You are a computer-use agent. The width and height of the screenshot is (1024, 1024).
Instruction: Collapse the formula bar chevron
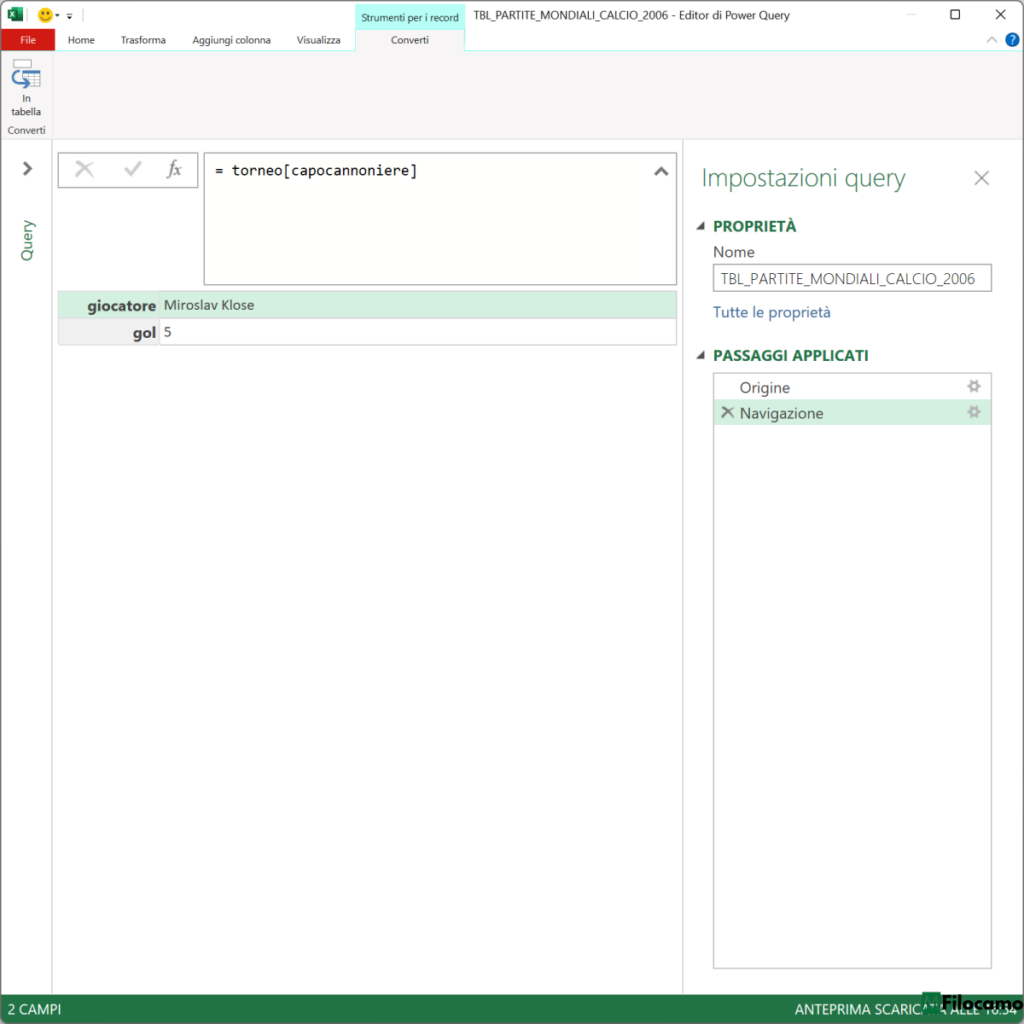(x=661, y=171)
